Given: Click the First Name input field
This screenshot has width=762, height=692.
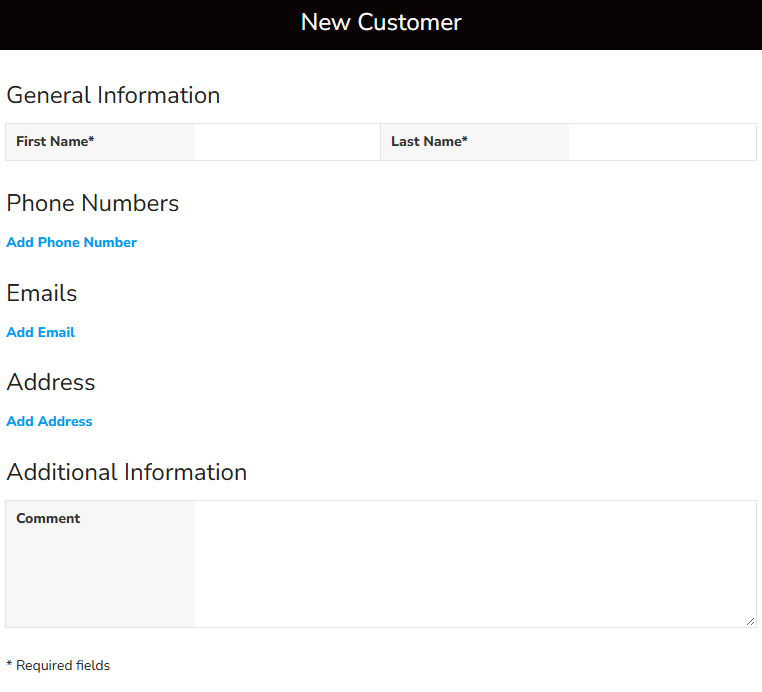Looking at the screenshot, I should point(286,142).
